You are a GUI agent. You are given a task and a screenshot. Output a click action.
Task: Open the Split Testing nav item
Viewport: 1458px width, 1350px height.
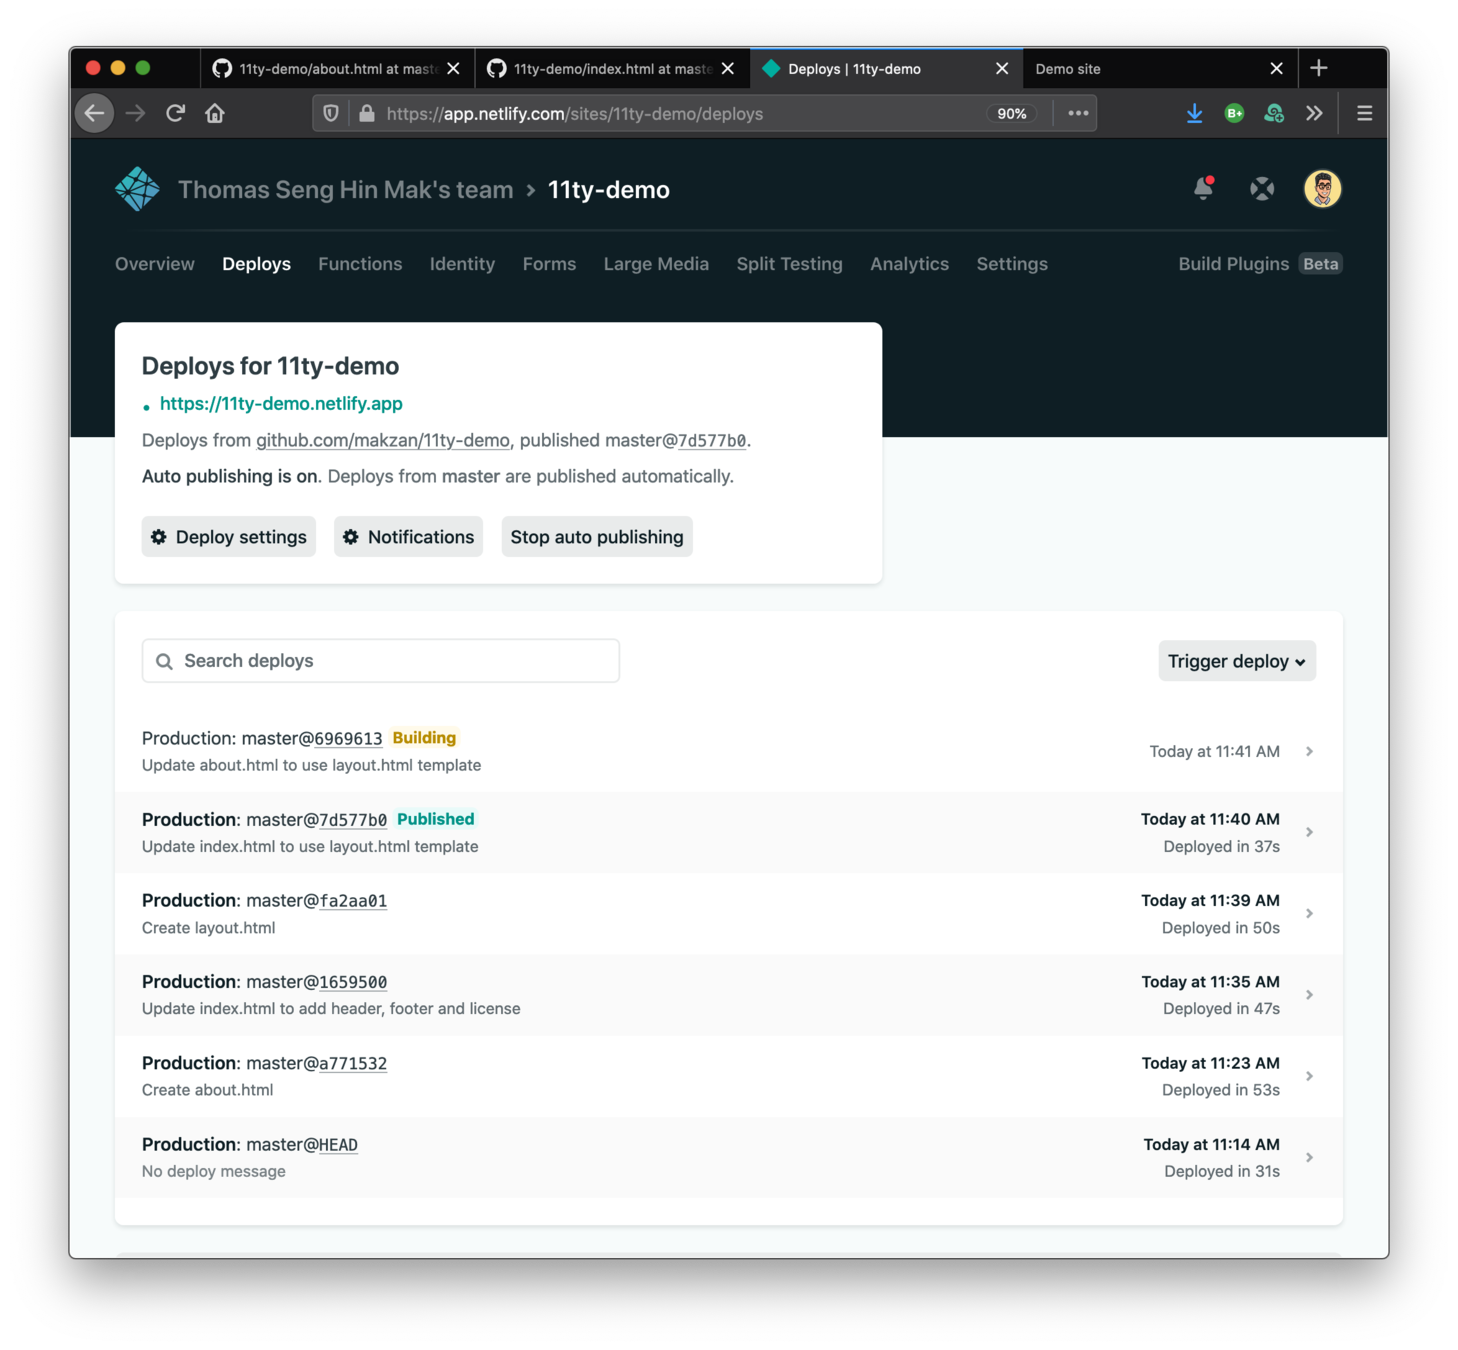(789, 264)
